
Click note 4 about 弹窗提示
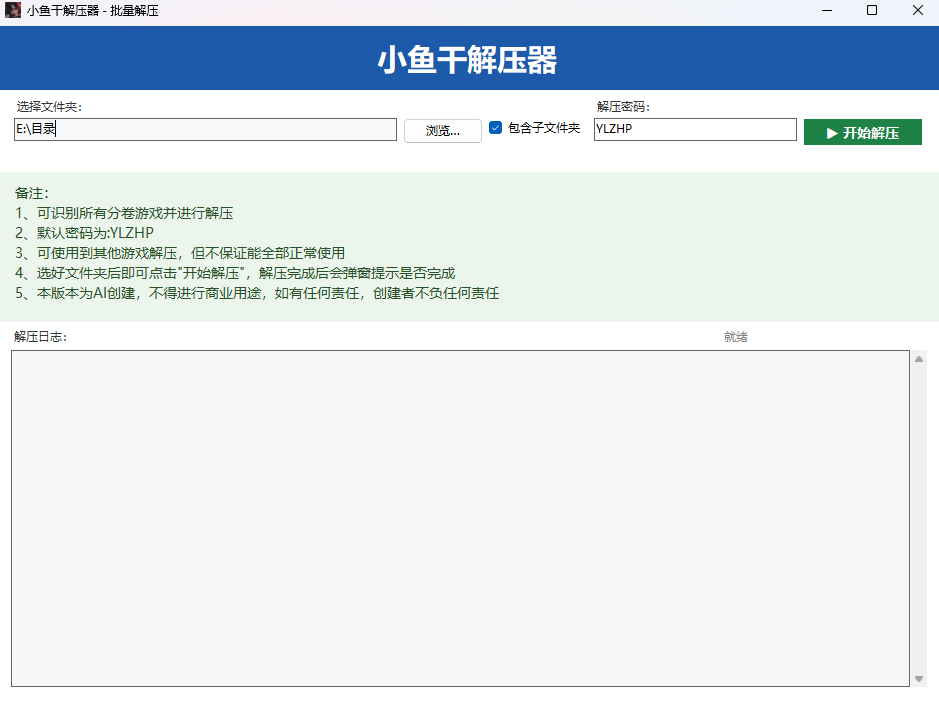pos(235,273)
